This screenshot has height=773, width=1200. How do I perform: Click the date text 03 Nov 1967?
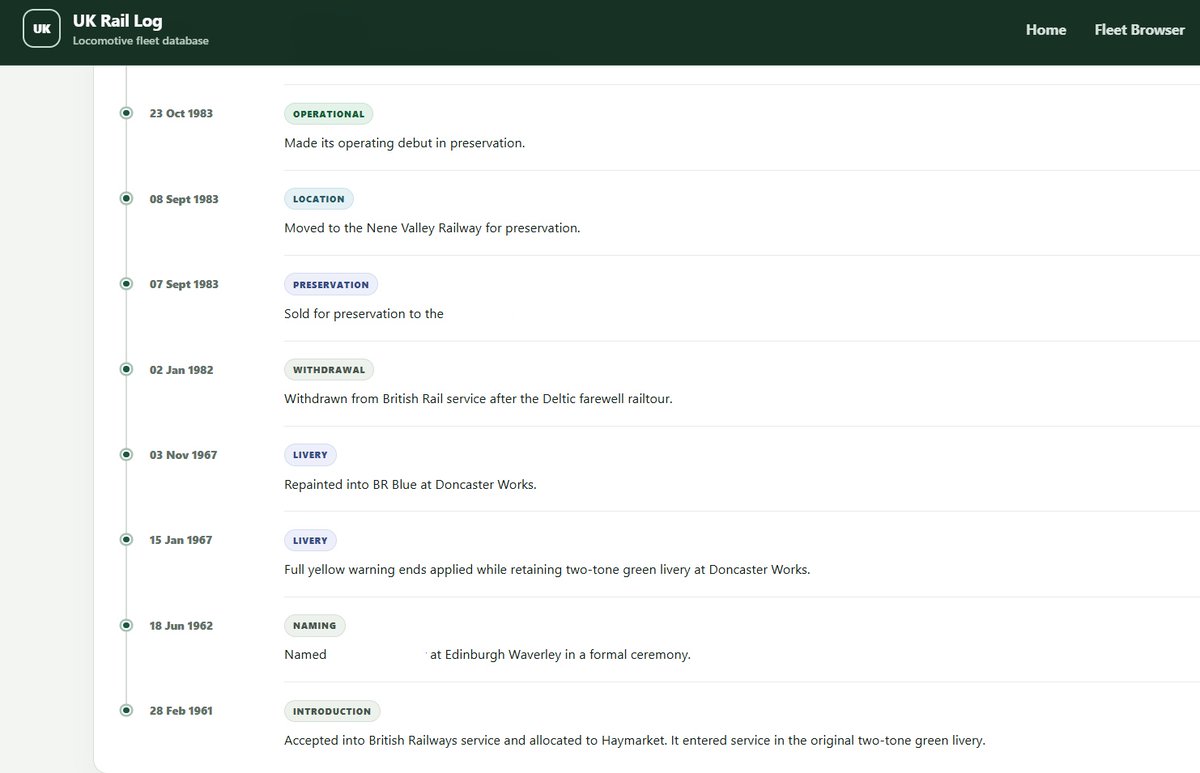[183, 455]
